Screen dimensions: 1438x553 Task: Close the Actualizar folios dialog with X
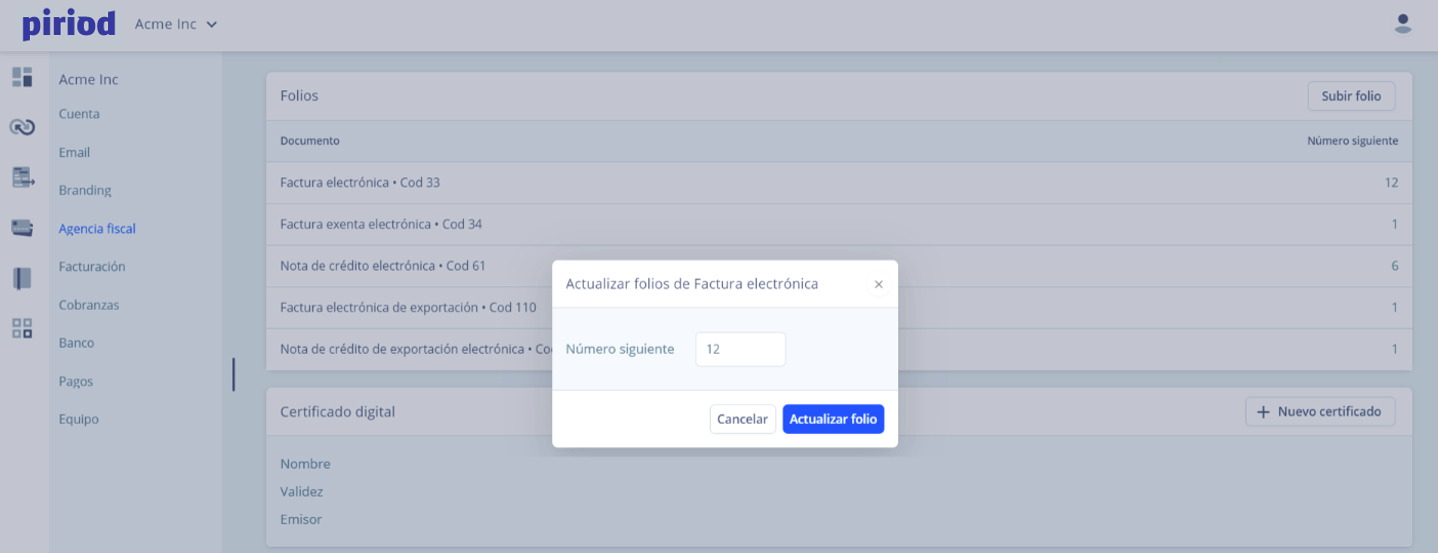(x=878, y=285)
